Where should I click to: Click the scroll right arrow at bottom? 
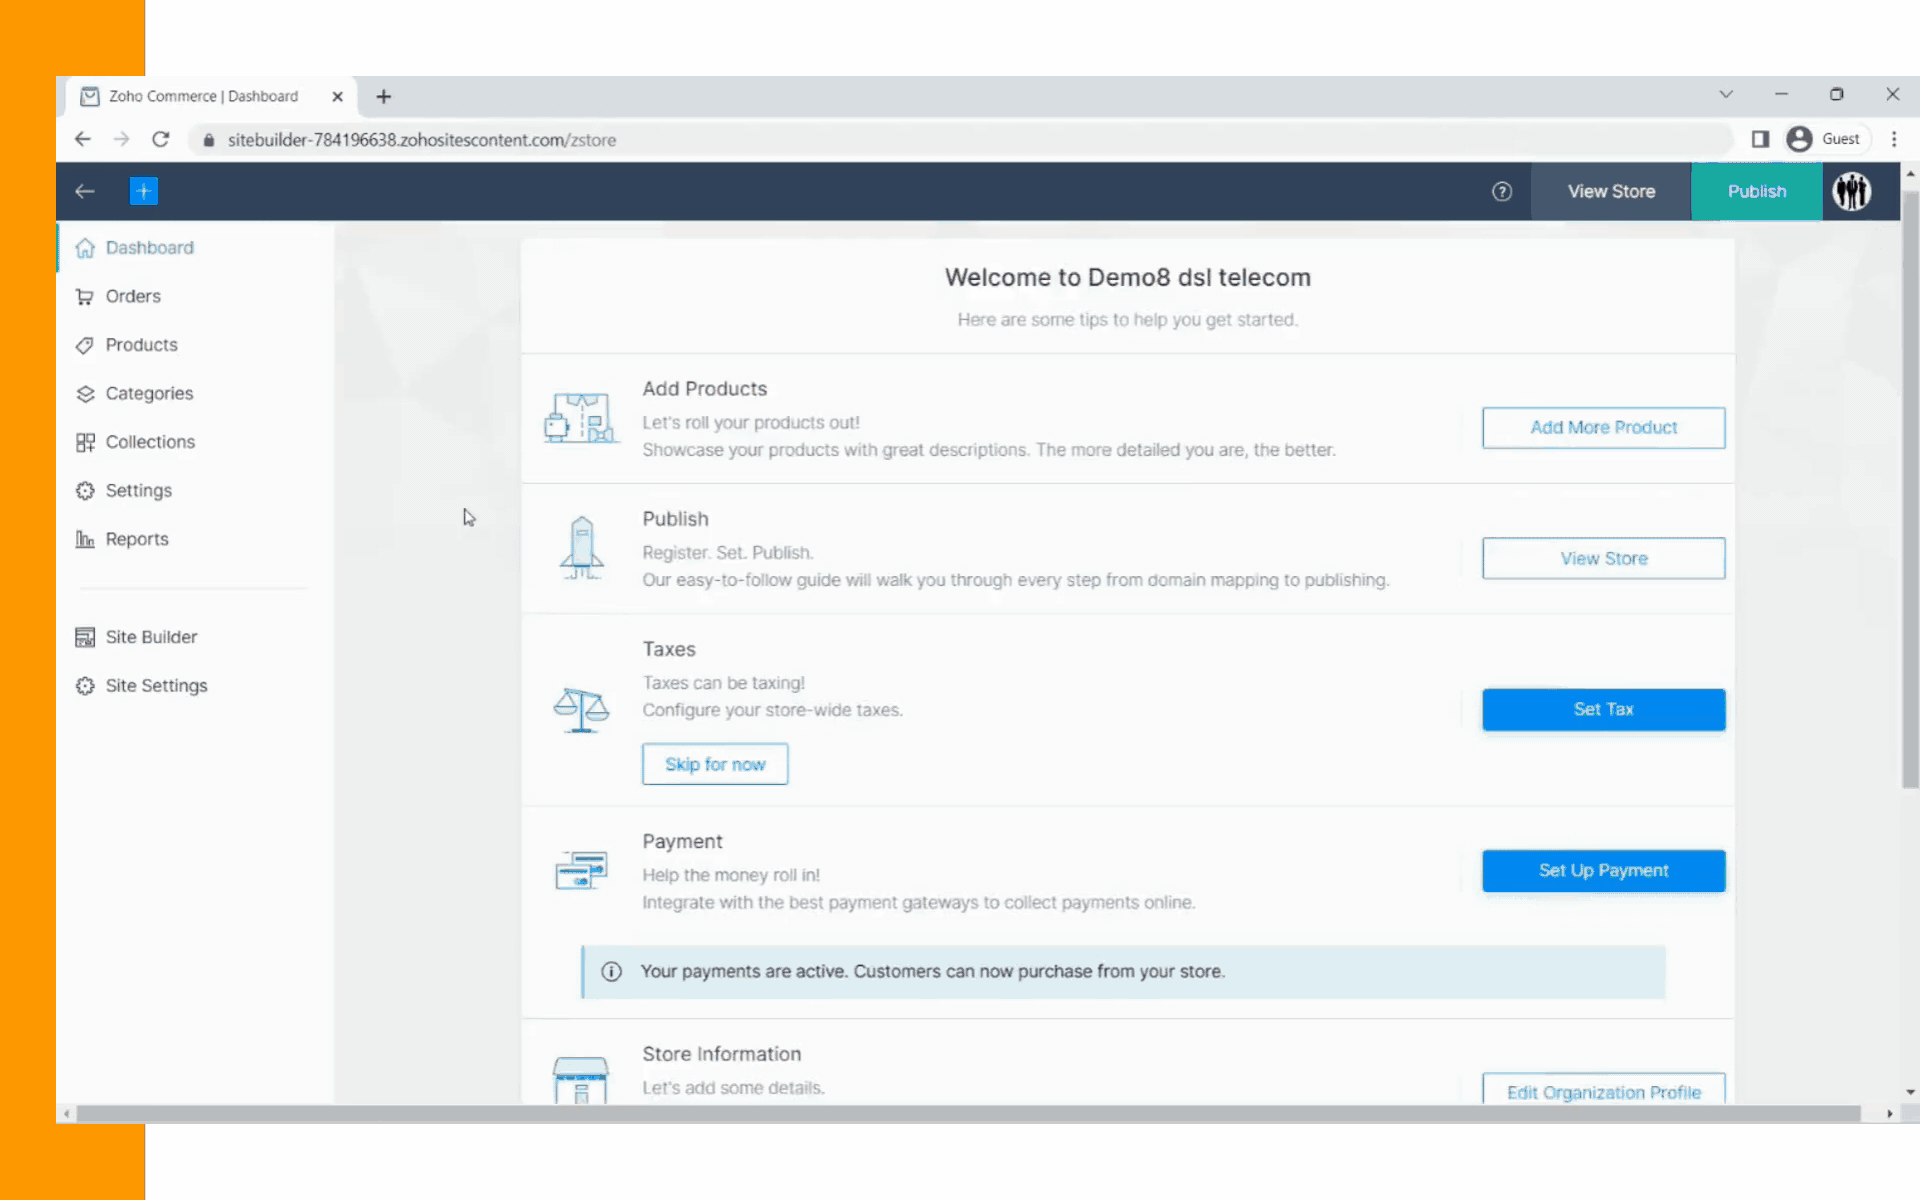(1889, 1114)
